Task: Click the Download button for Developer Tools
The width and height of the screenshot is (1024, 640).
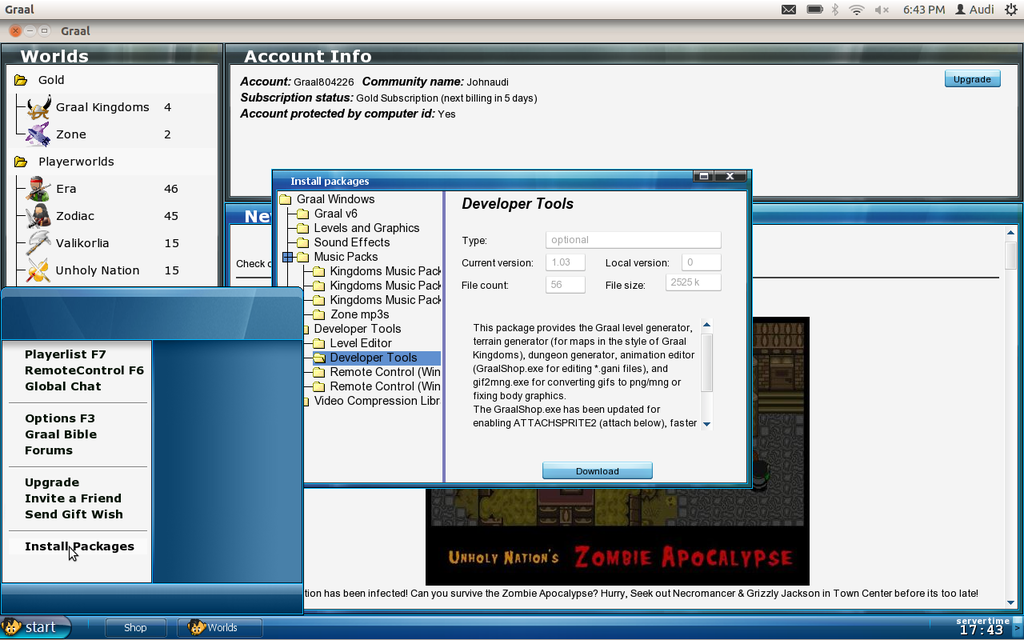Action: coord(597,470)
